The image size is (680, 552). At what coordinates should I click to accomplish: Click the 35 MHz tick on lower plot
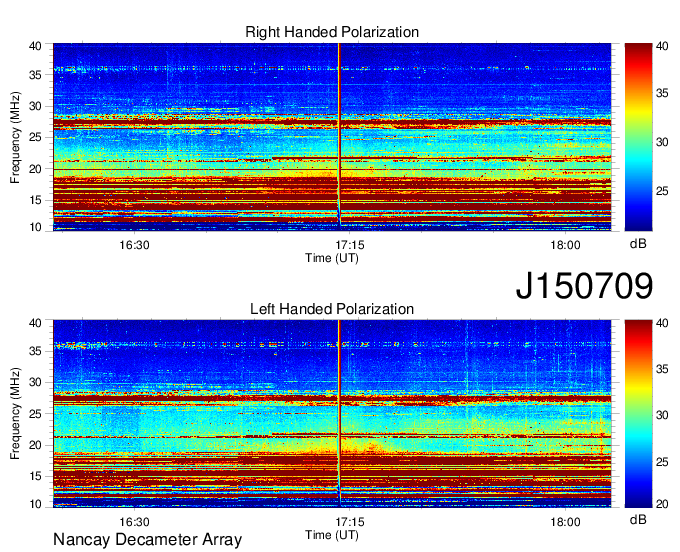(35, 351)
